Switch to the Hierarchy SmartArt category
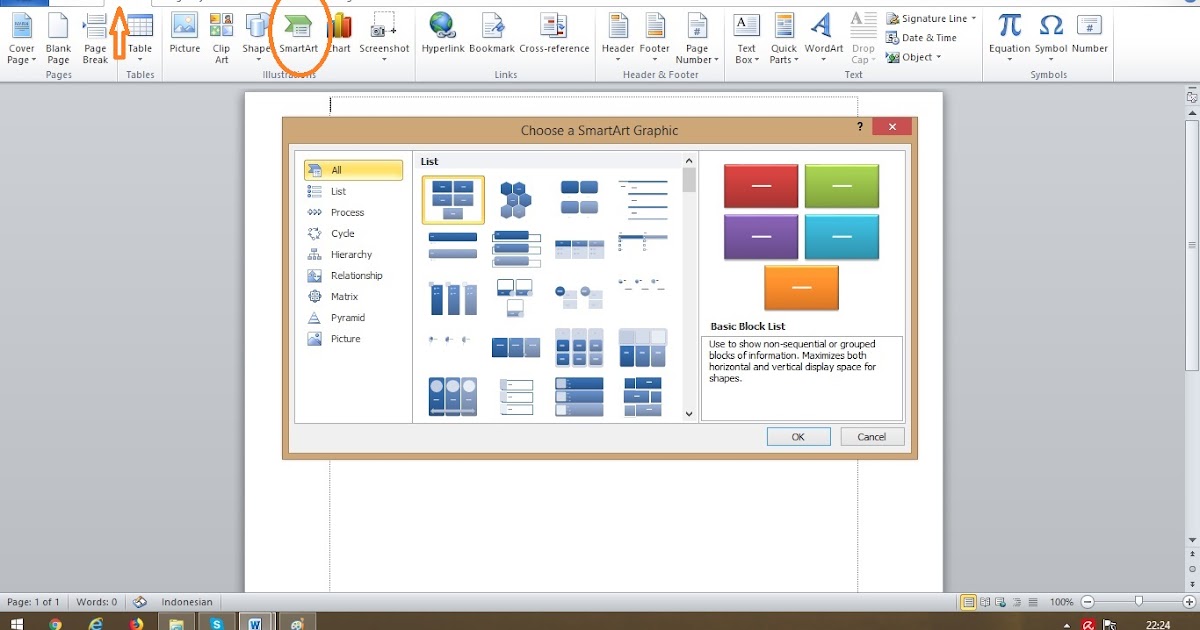Viewport: 1200px width, 630px height. [349, 254]
